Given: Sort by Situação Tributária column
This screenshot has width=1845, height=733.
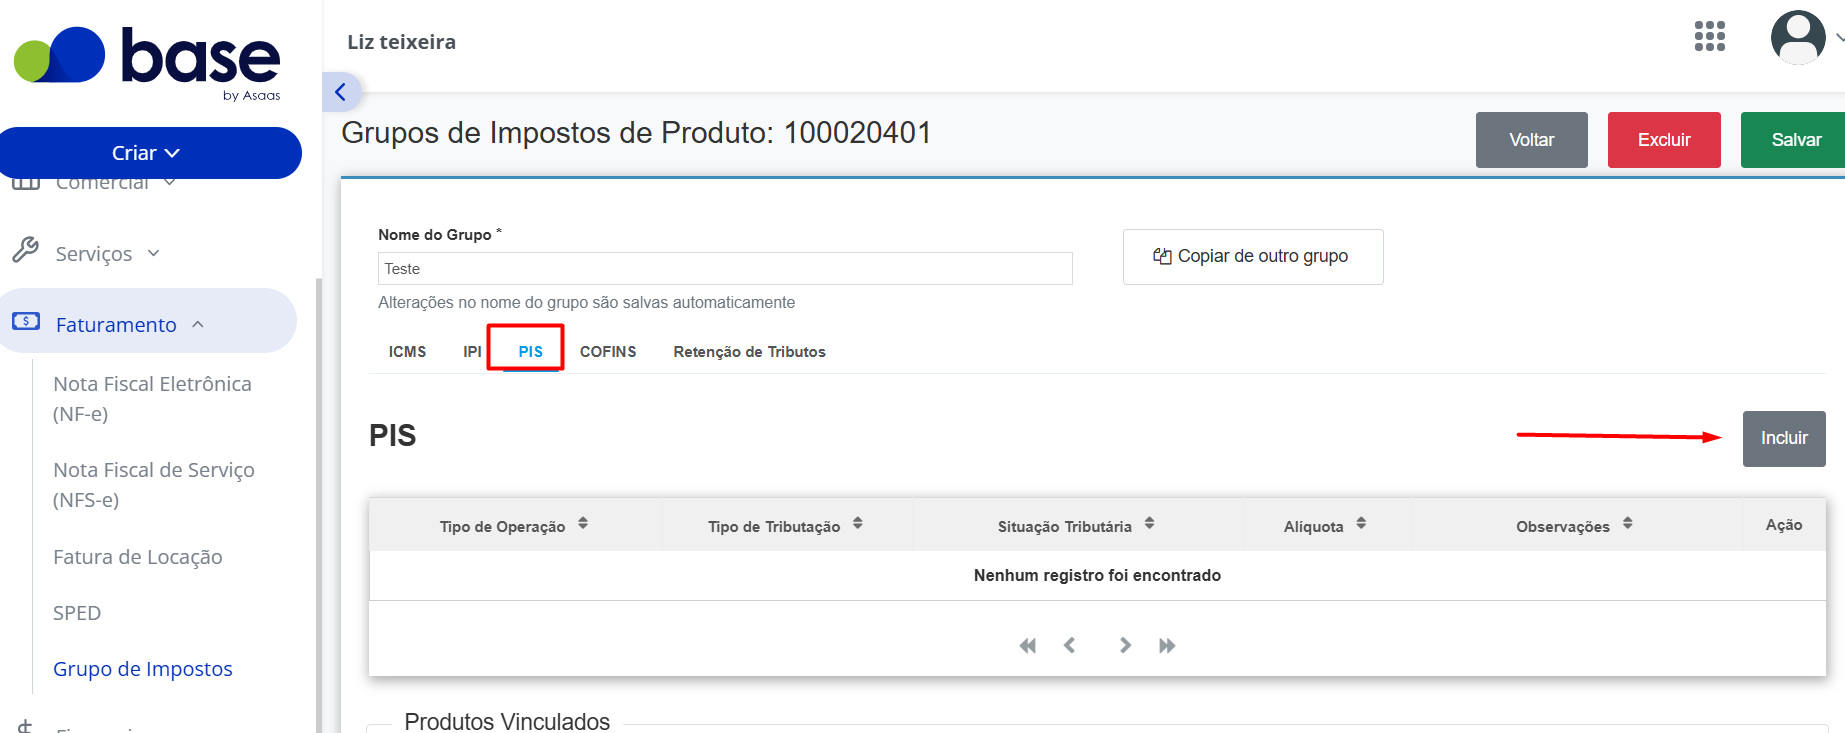Looking at the screenshot, I should coord(1150,524).
